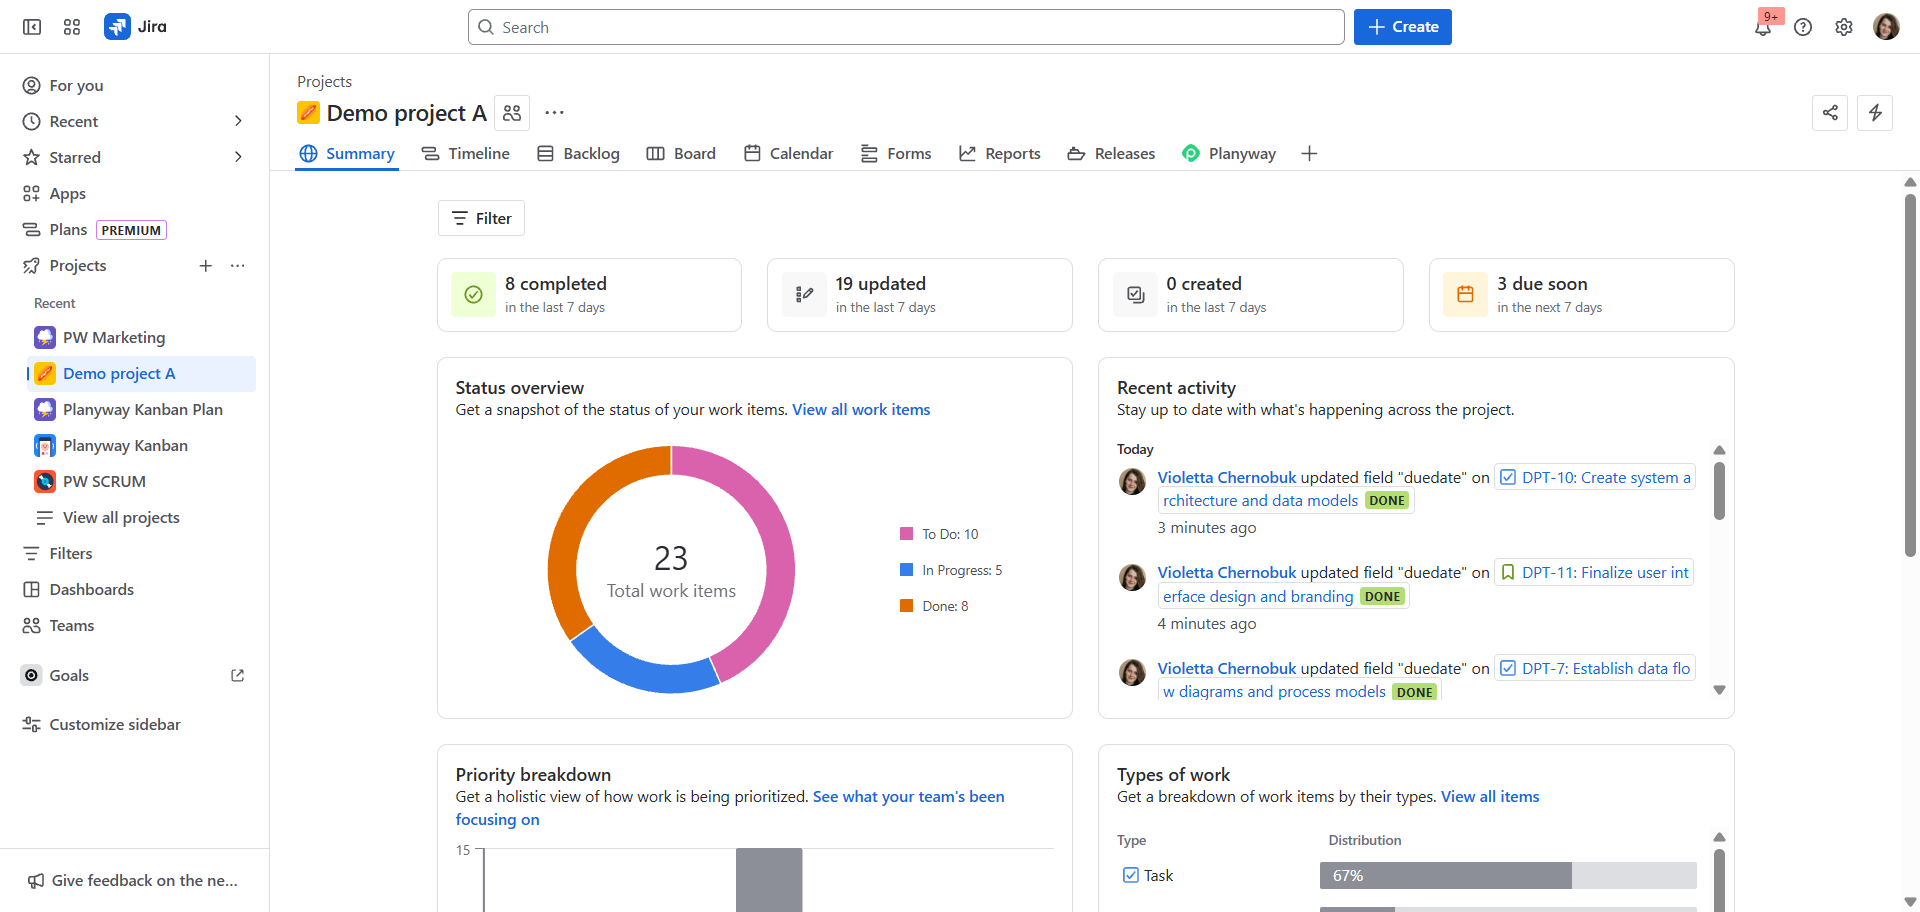Switch to the Board tab
This screenshot has width=1920, height=912.
tap(681, 153)
